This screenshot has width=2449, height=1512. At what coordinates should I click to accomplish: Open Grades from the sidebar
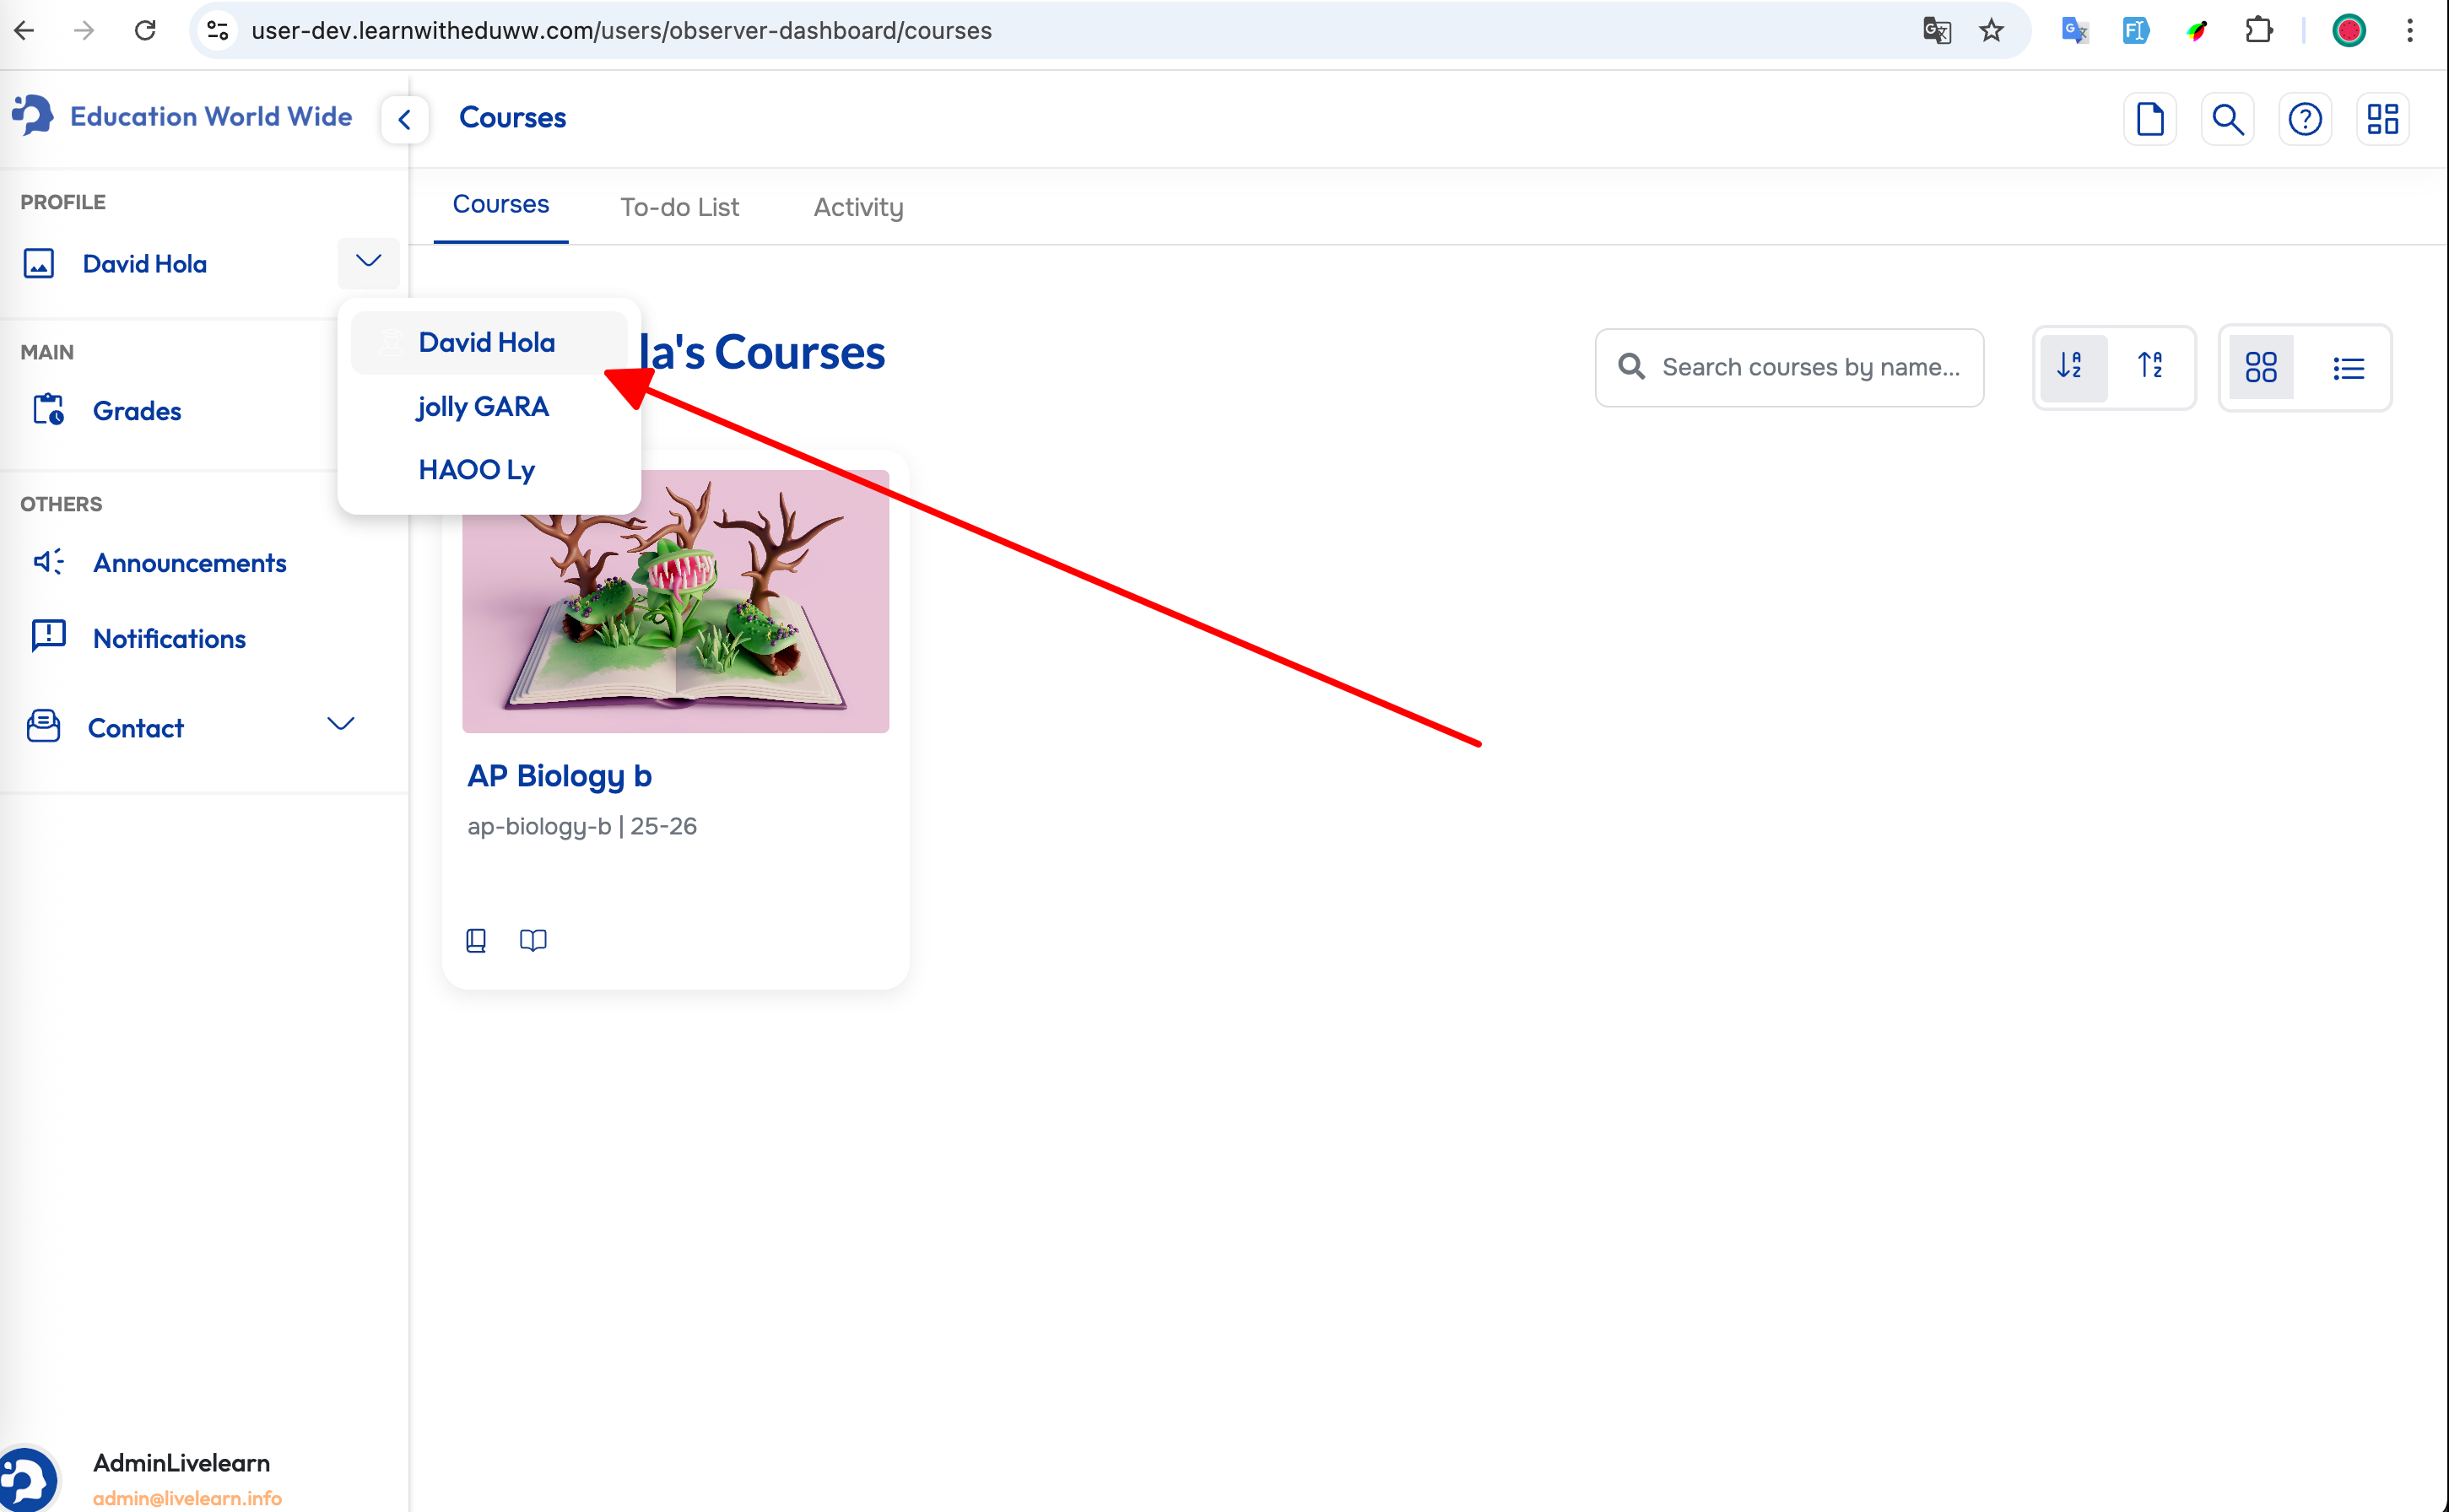click(x=137, y=411)
